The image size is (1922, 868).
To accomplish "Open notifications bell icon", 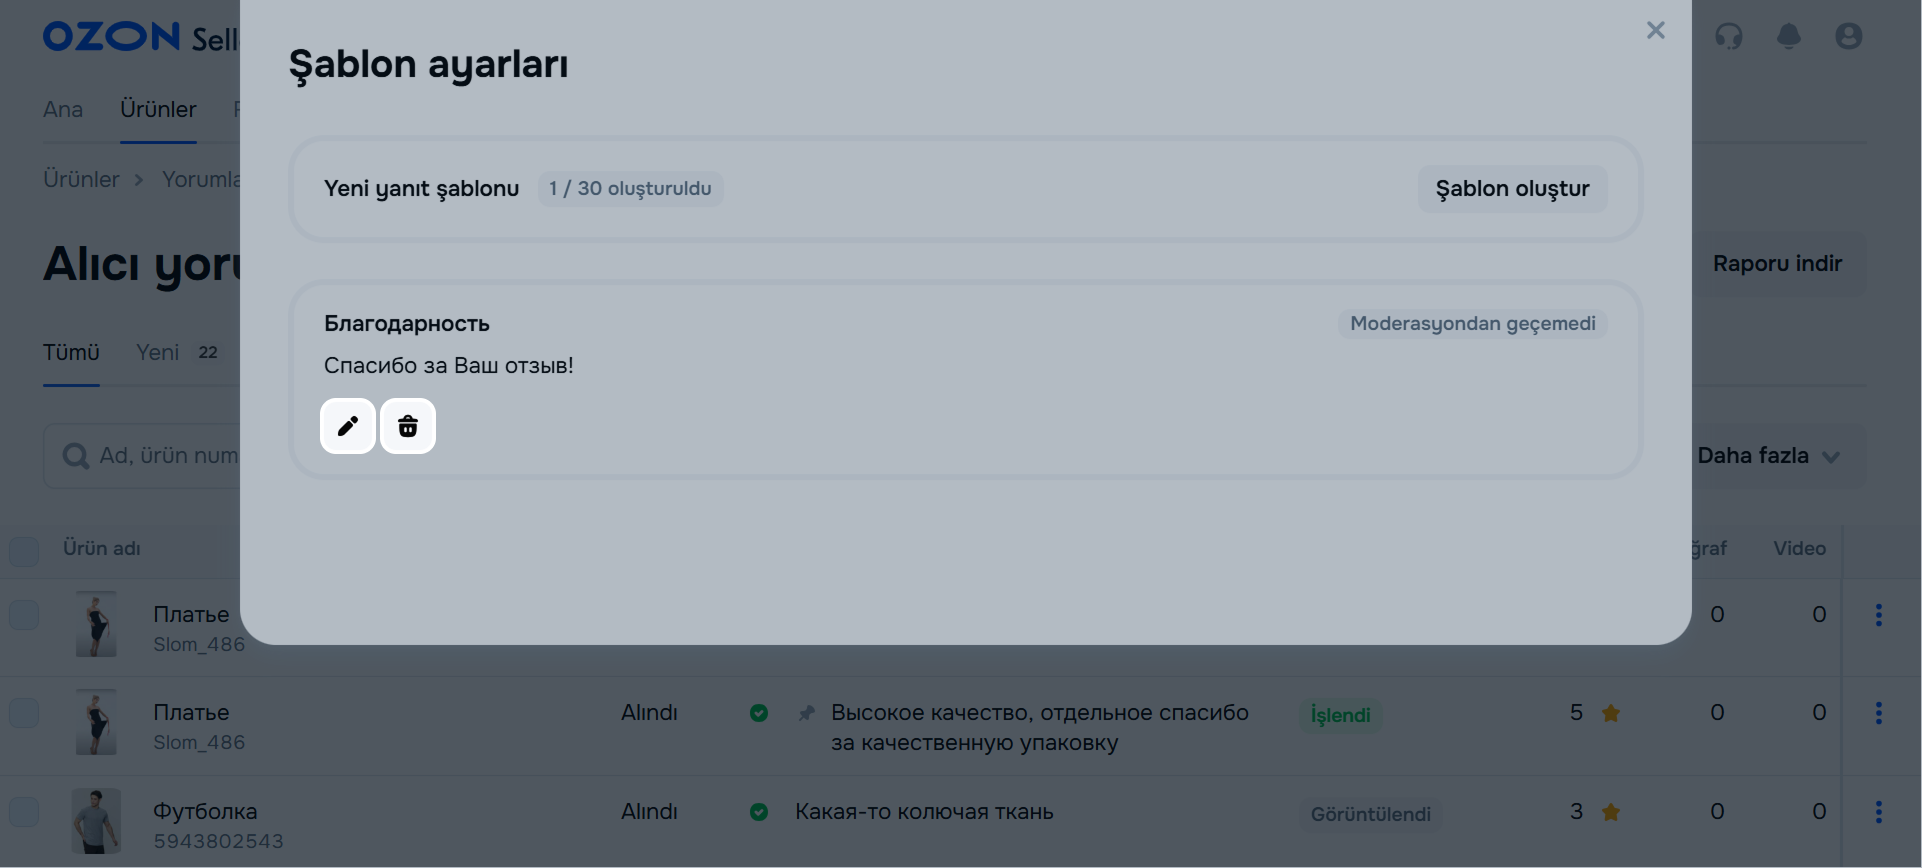I will point(1788,37).
